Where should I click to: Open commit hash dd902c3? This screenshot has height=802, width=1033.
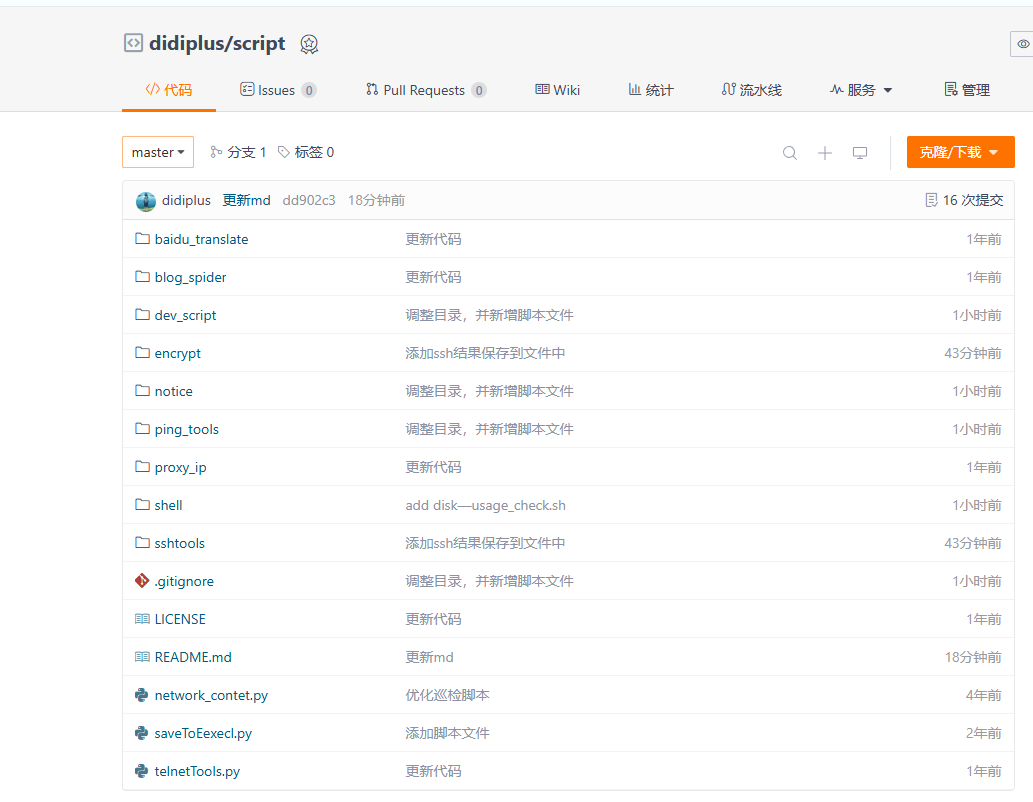pos(309,200)
